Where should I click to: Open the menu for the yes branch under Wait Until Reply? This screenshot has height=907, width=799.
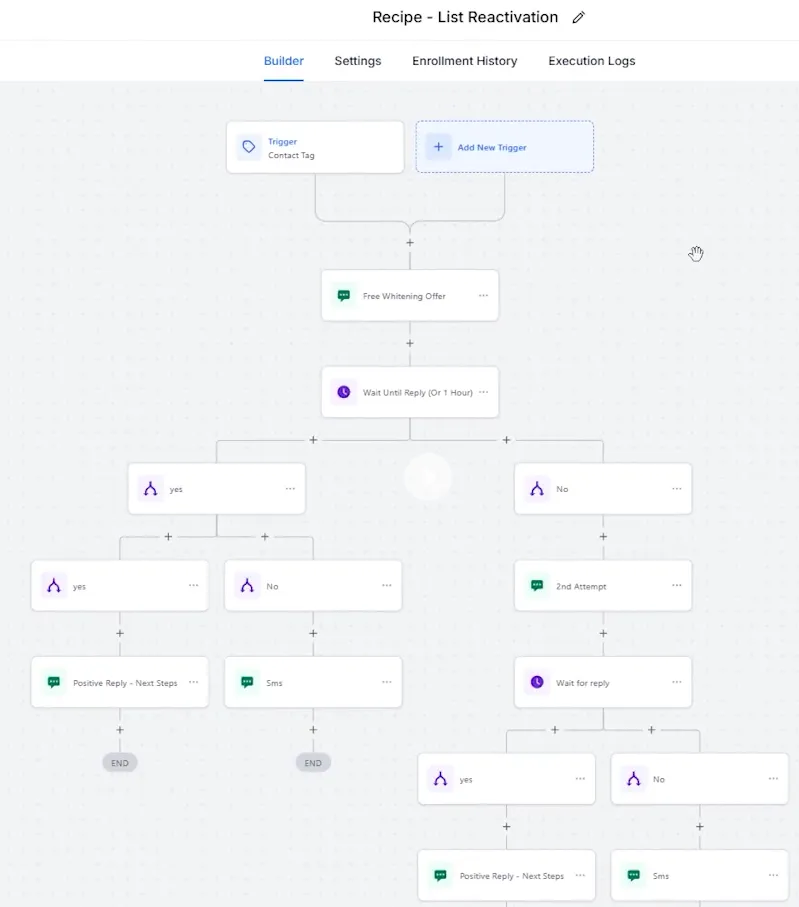[x=290, y=489]
